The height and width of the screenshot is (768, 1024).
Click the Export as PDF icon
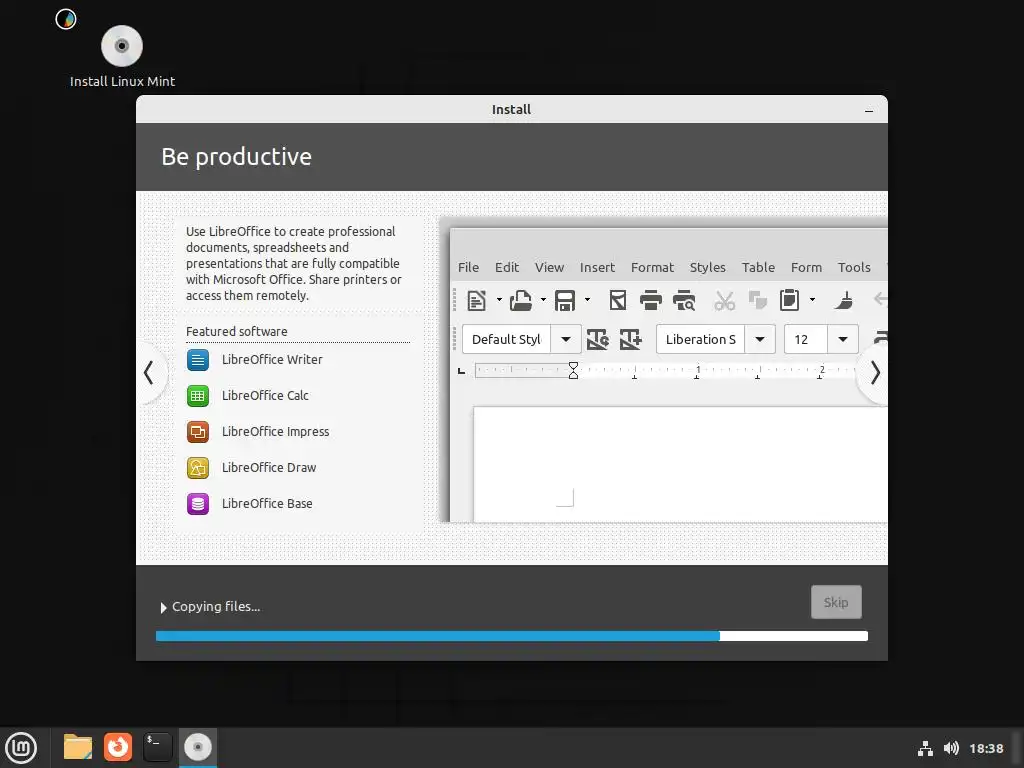click(618, 300)
